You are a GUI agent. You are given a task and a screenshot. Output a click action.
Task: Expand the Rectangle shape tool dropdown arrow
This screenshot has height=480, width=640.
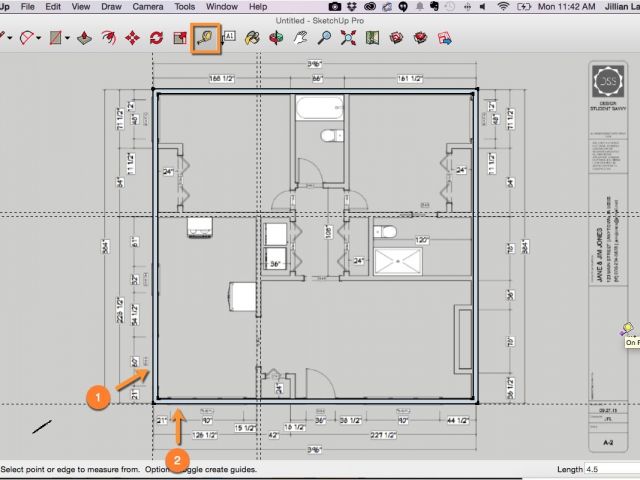tap(66, 39)
